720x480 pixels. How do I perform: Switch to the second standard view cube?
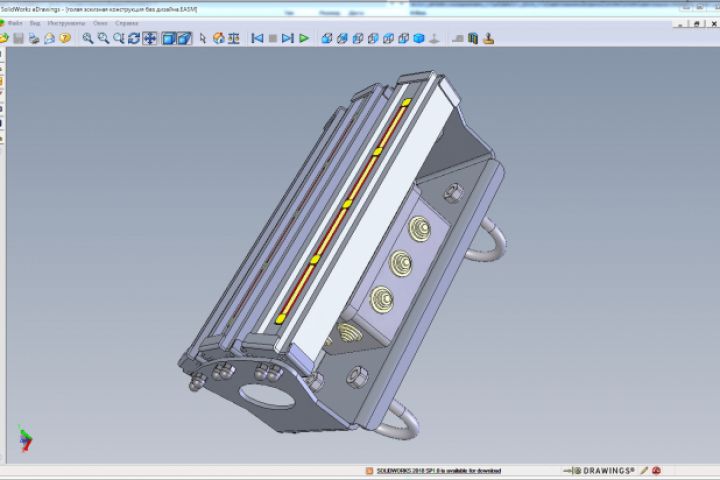click(x=342, y=39)
